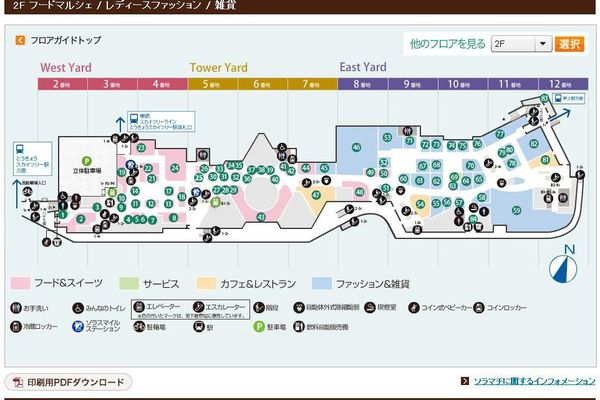Click the green parking P icon on map
This screenshot has width=600, height=400.
click(x=85, y=160)
